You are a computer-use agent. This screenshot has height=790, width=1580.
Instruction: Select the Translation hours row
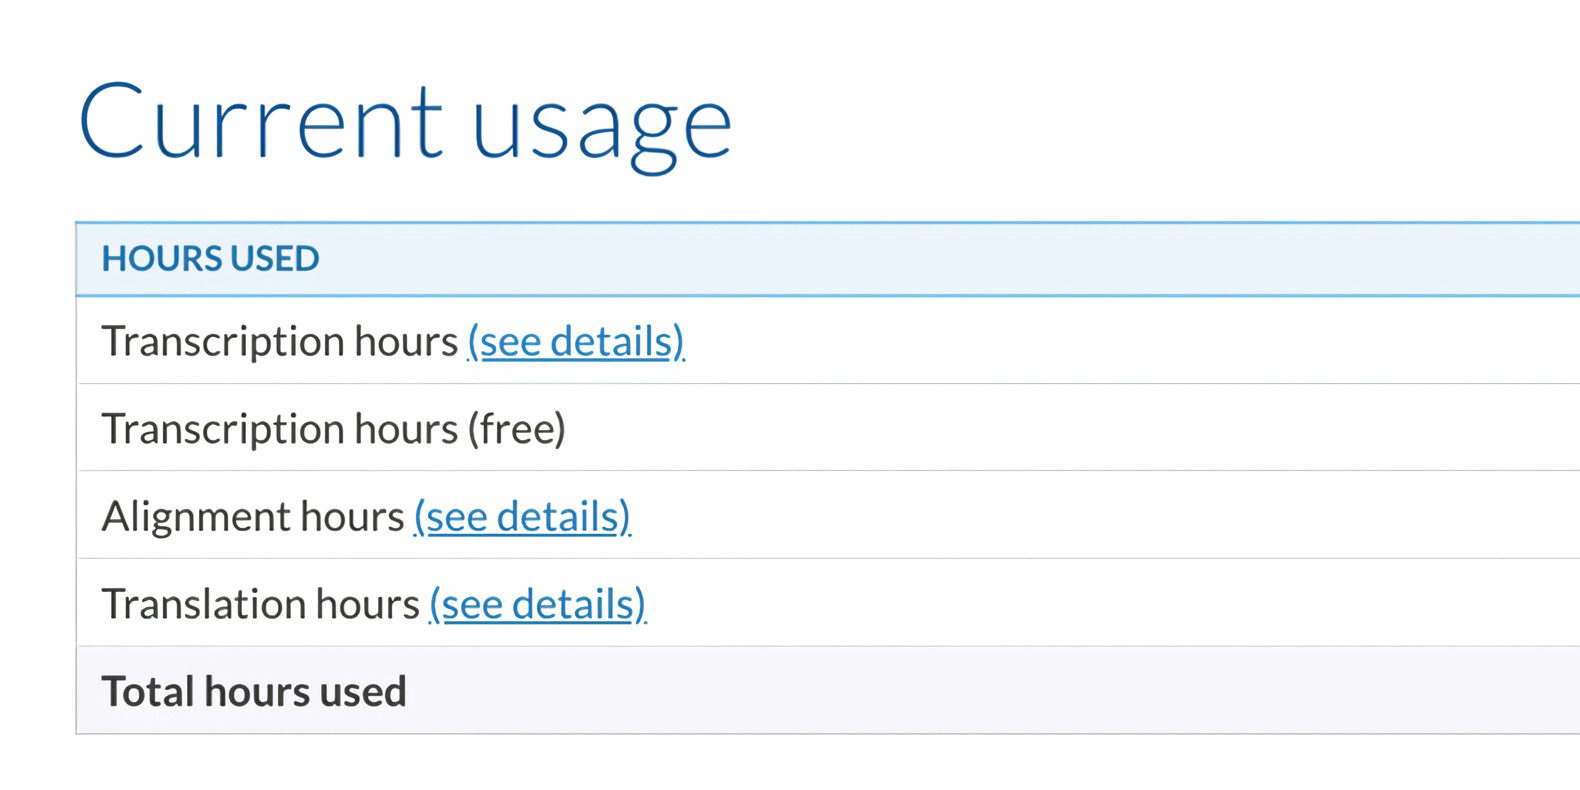800,603
